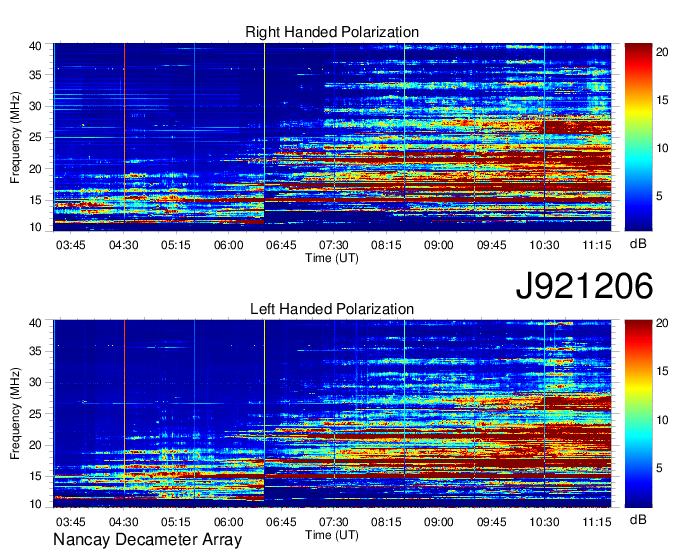Click the 5 dB label on bottom colorbar
This screenshot has height=552, width=680.
coord(659,468)
